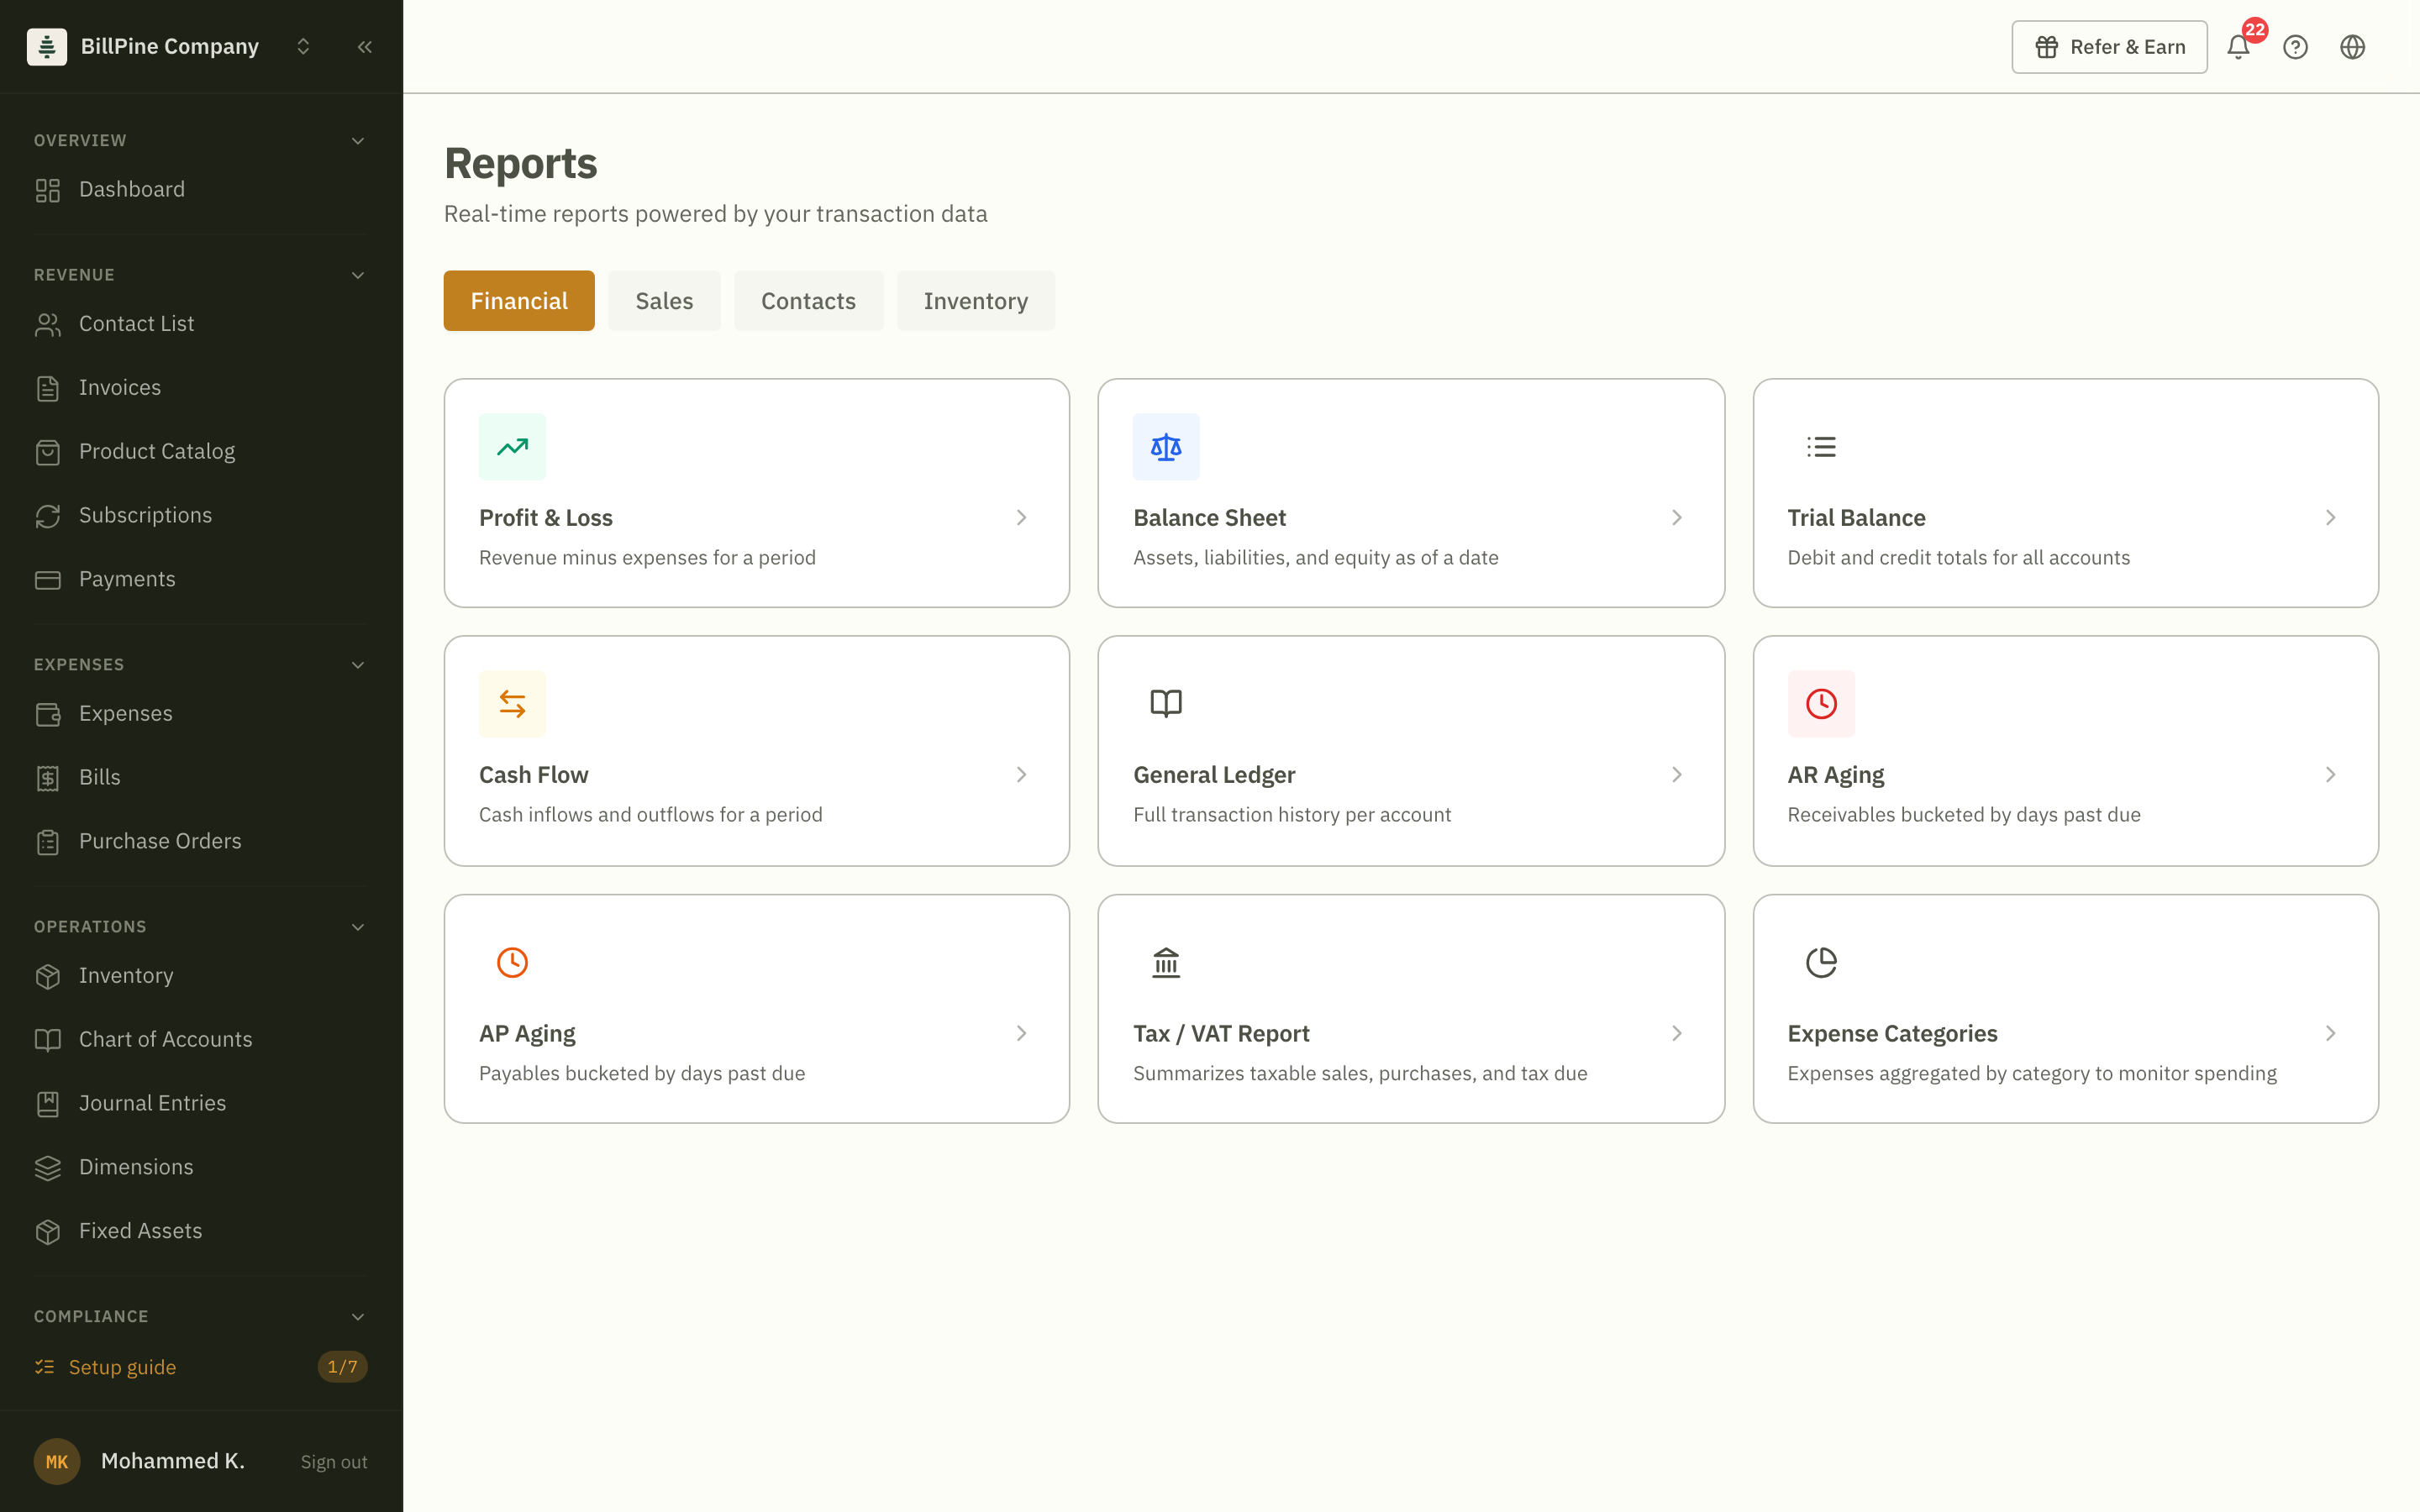Open Expense Categories via its chevron

point(2330,1034)
